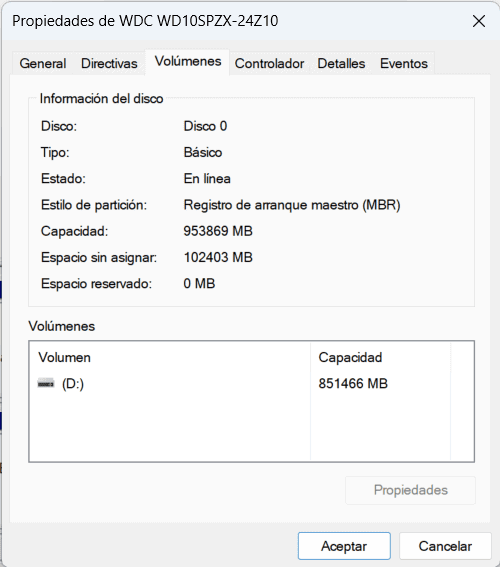The image size is (500, 567).
Task: Click the Espacio sin asignar label
Action: [x=99, y=257]
